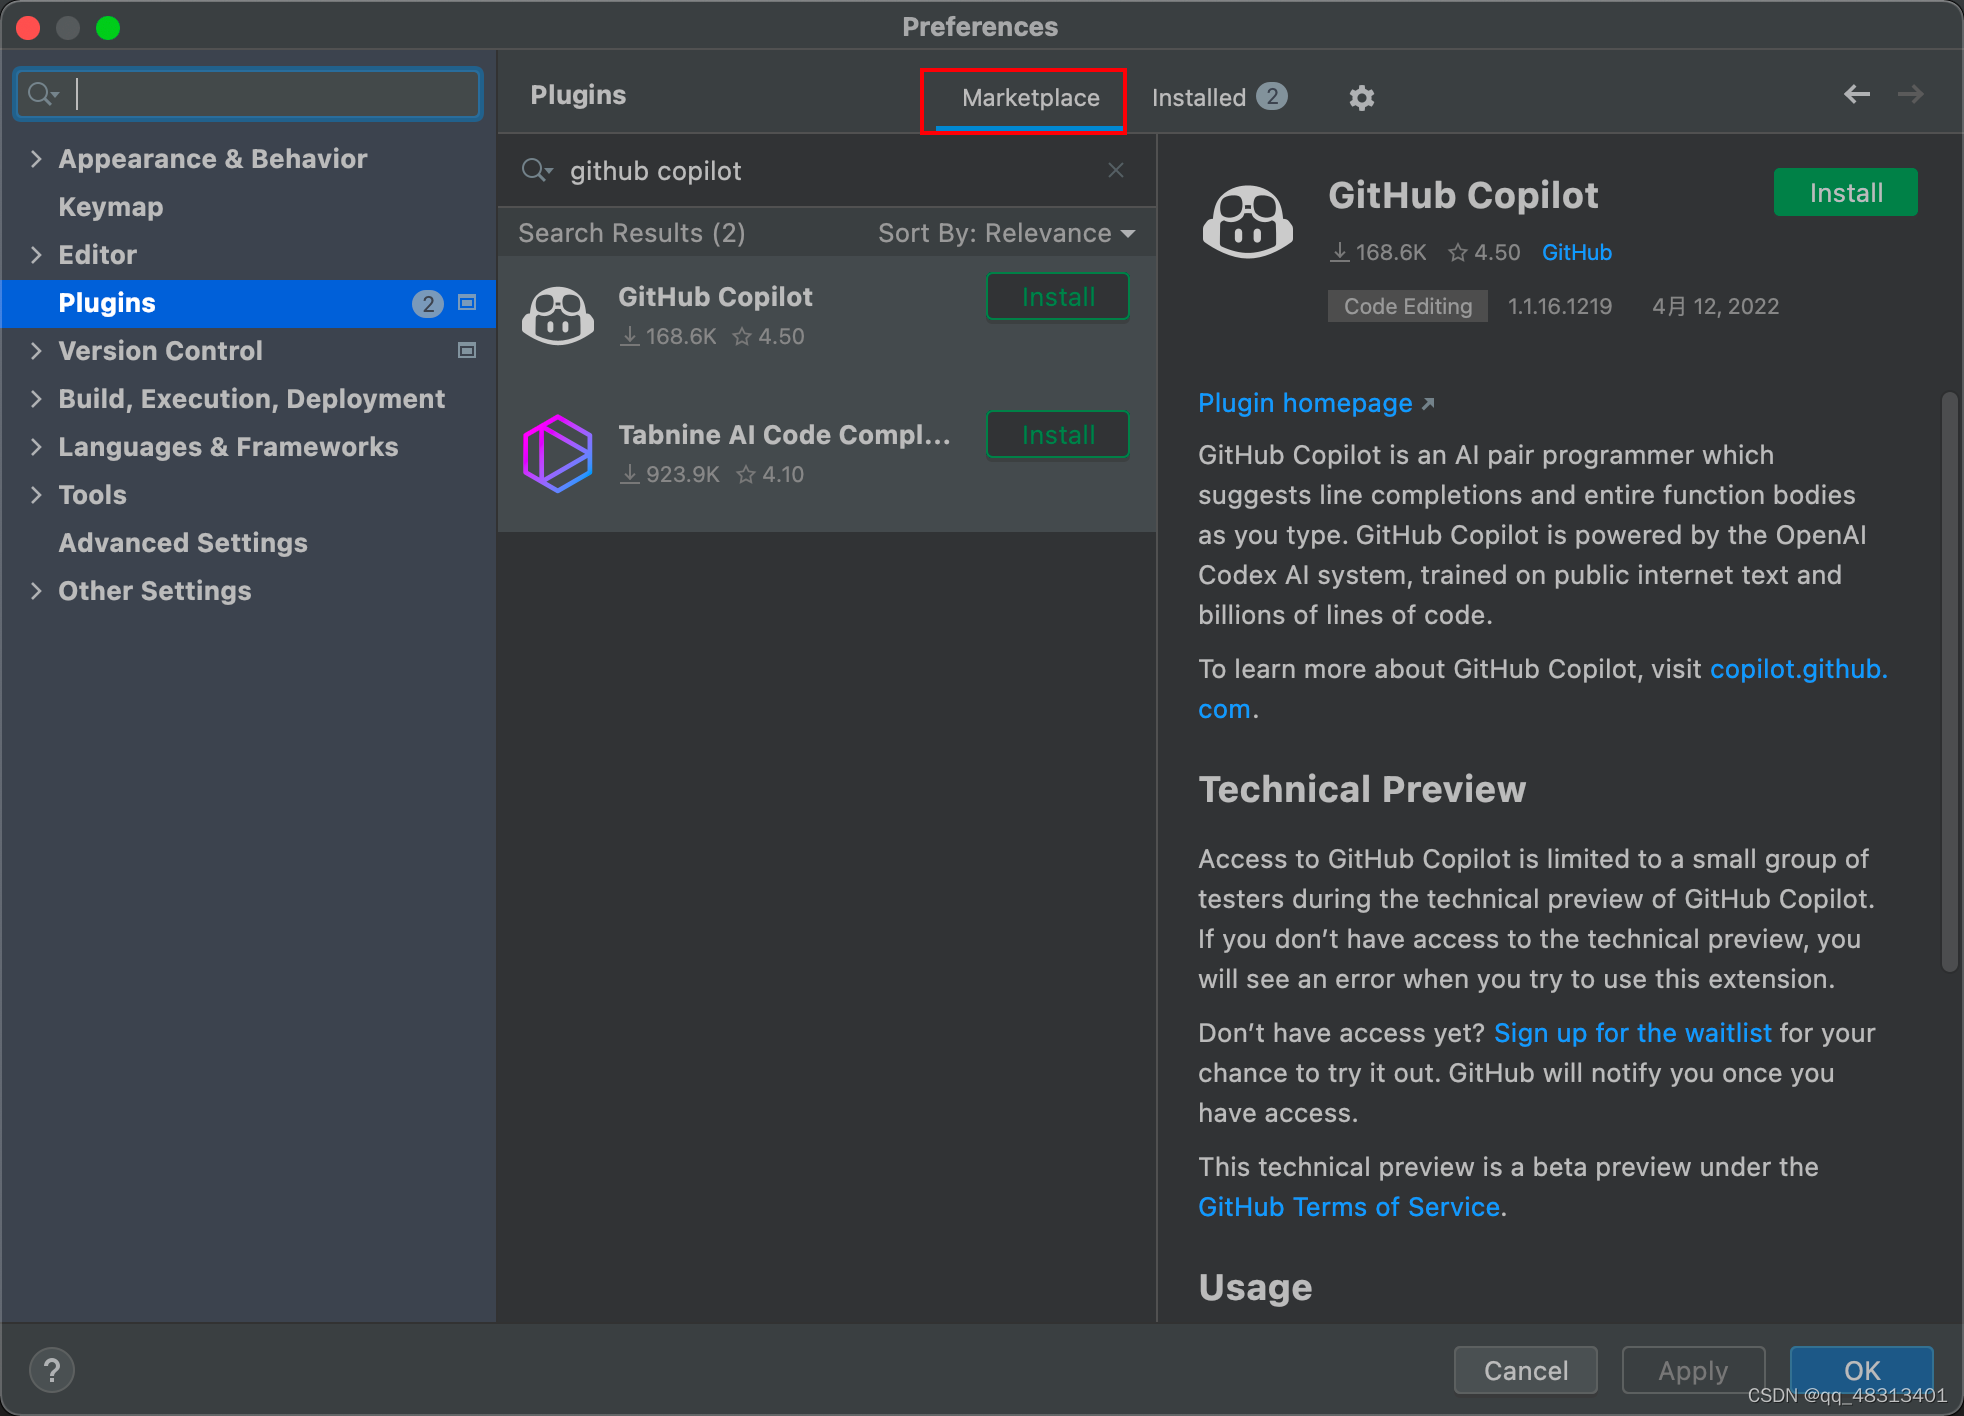Open the Plugin homepage link

click(x=1305, y=403)
